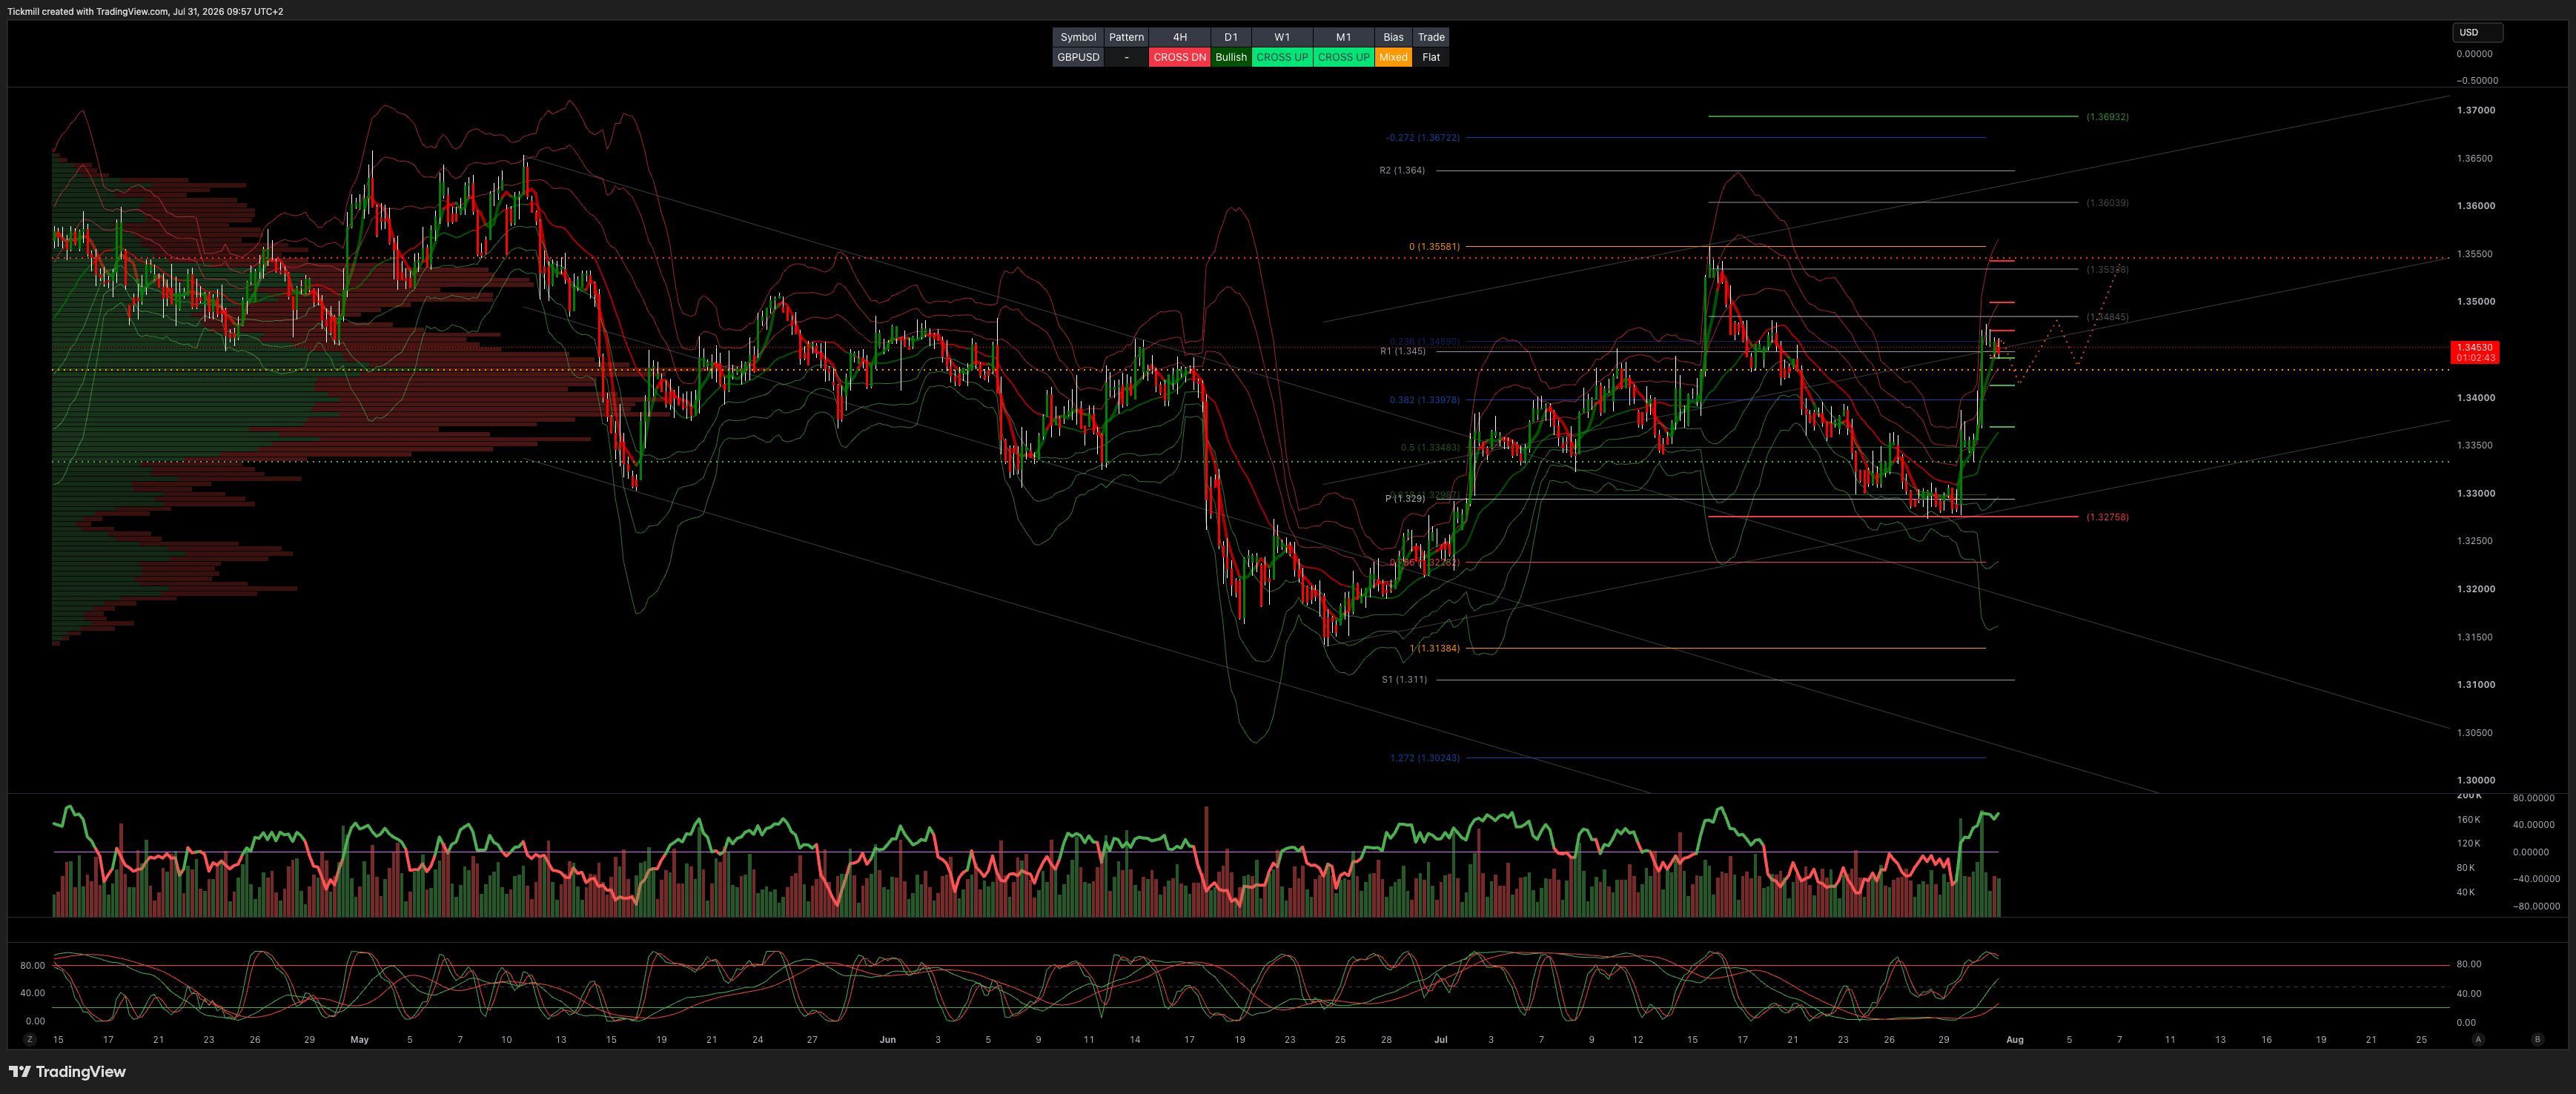
Task: Click the R1 (1.345) pivot label
Action: (1403, 351)
